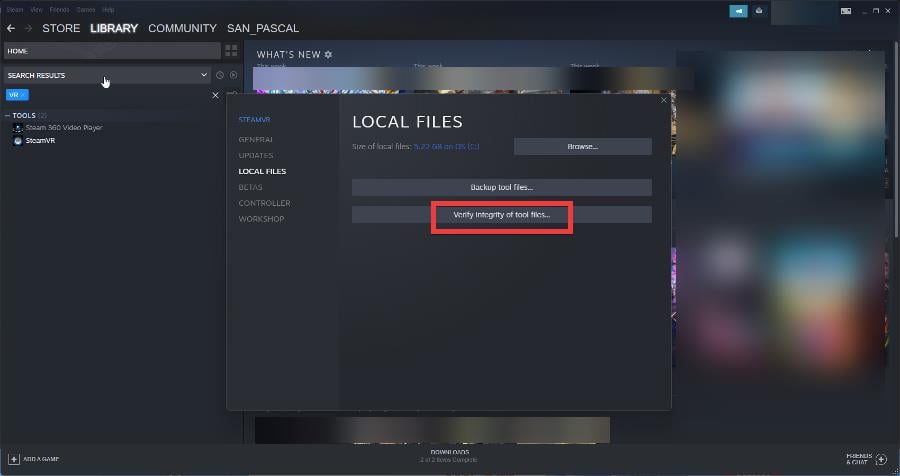The height and width of the screenshot is (476, 900).
Task: Click the Friends & Chat label
Action: [x=859, y=459]
